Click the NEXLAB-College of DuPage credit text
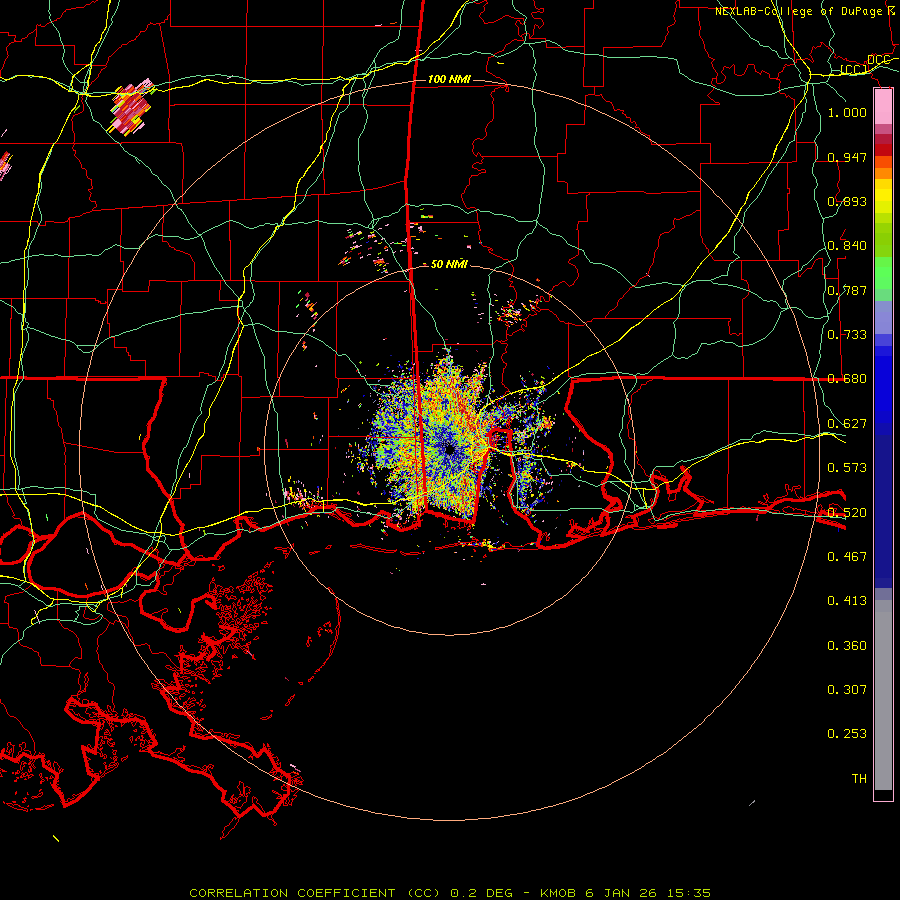This screenshot has width=900, height=900. (798, 11)
